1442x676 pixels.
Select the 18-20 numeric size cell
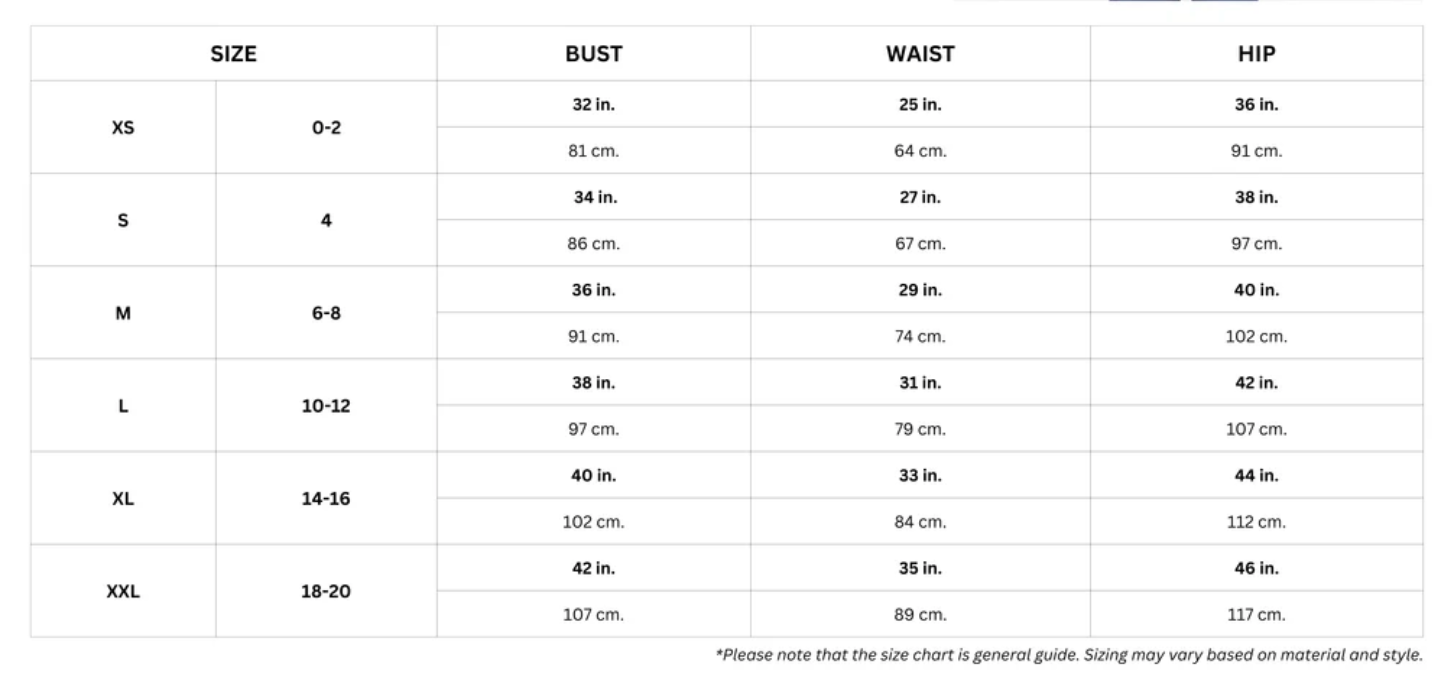pyautogui.click(x=326, y=591)
